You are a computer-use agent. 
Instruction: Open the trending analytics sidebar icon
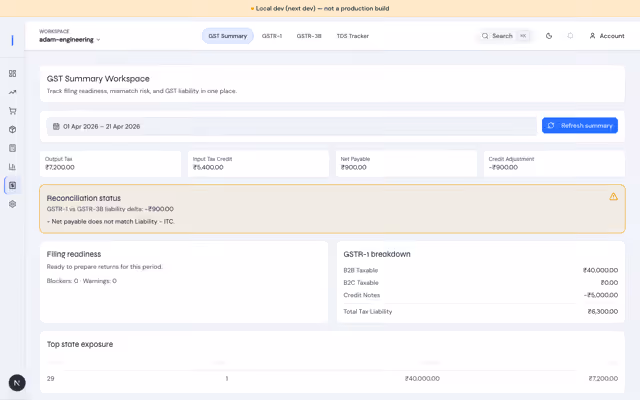[x=13, y=92]
